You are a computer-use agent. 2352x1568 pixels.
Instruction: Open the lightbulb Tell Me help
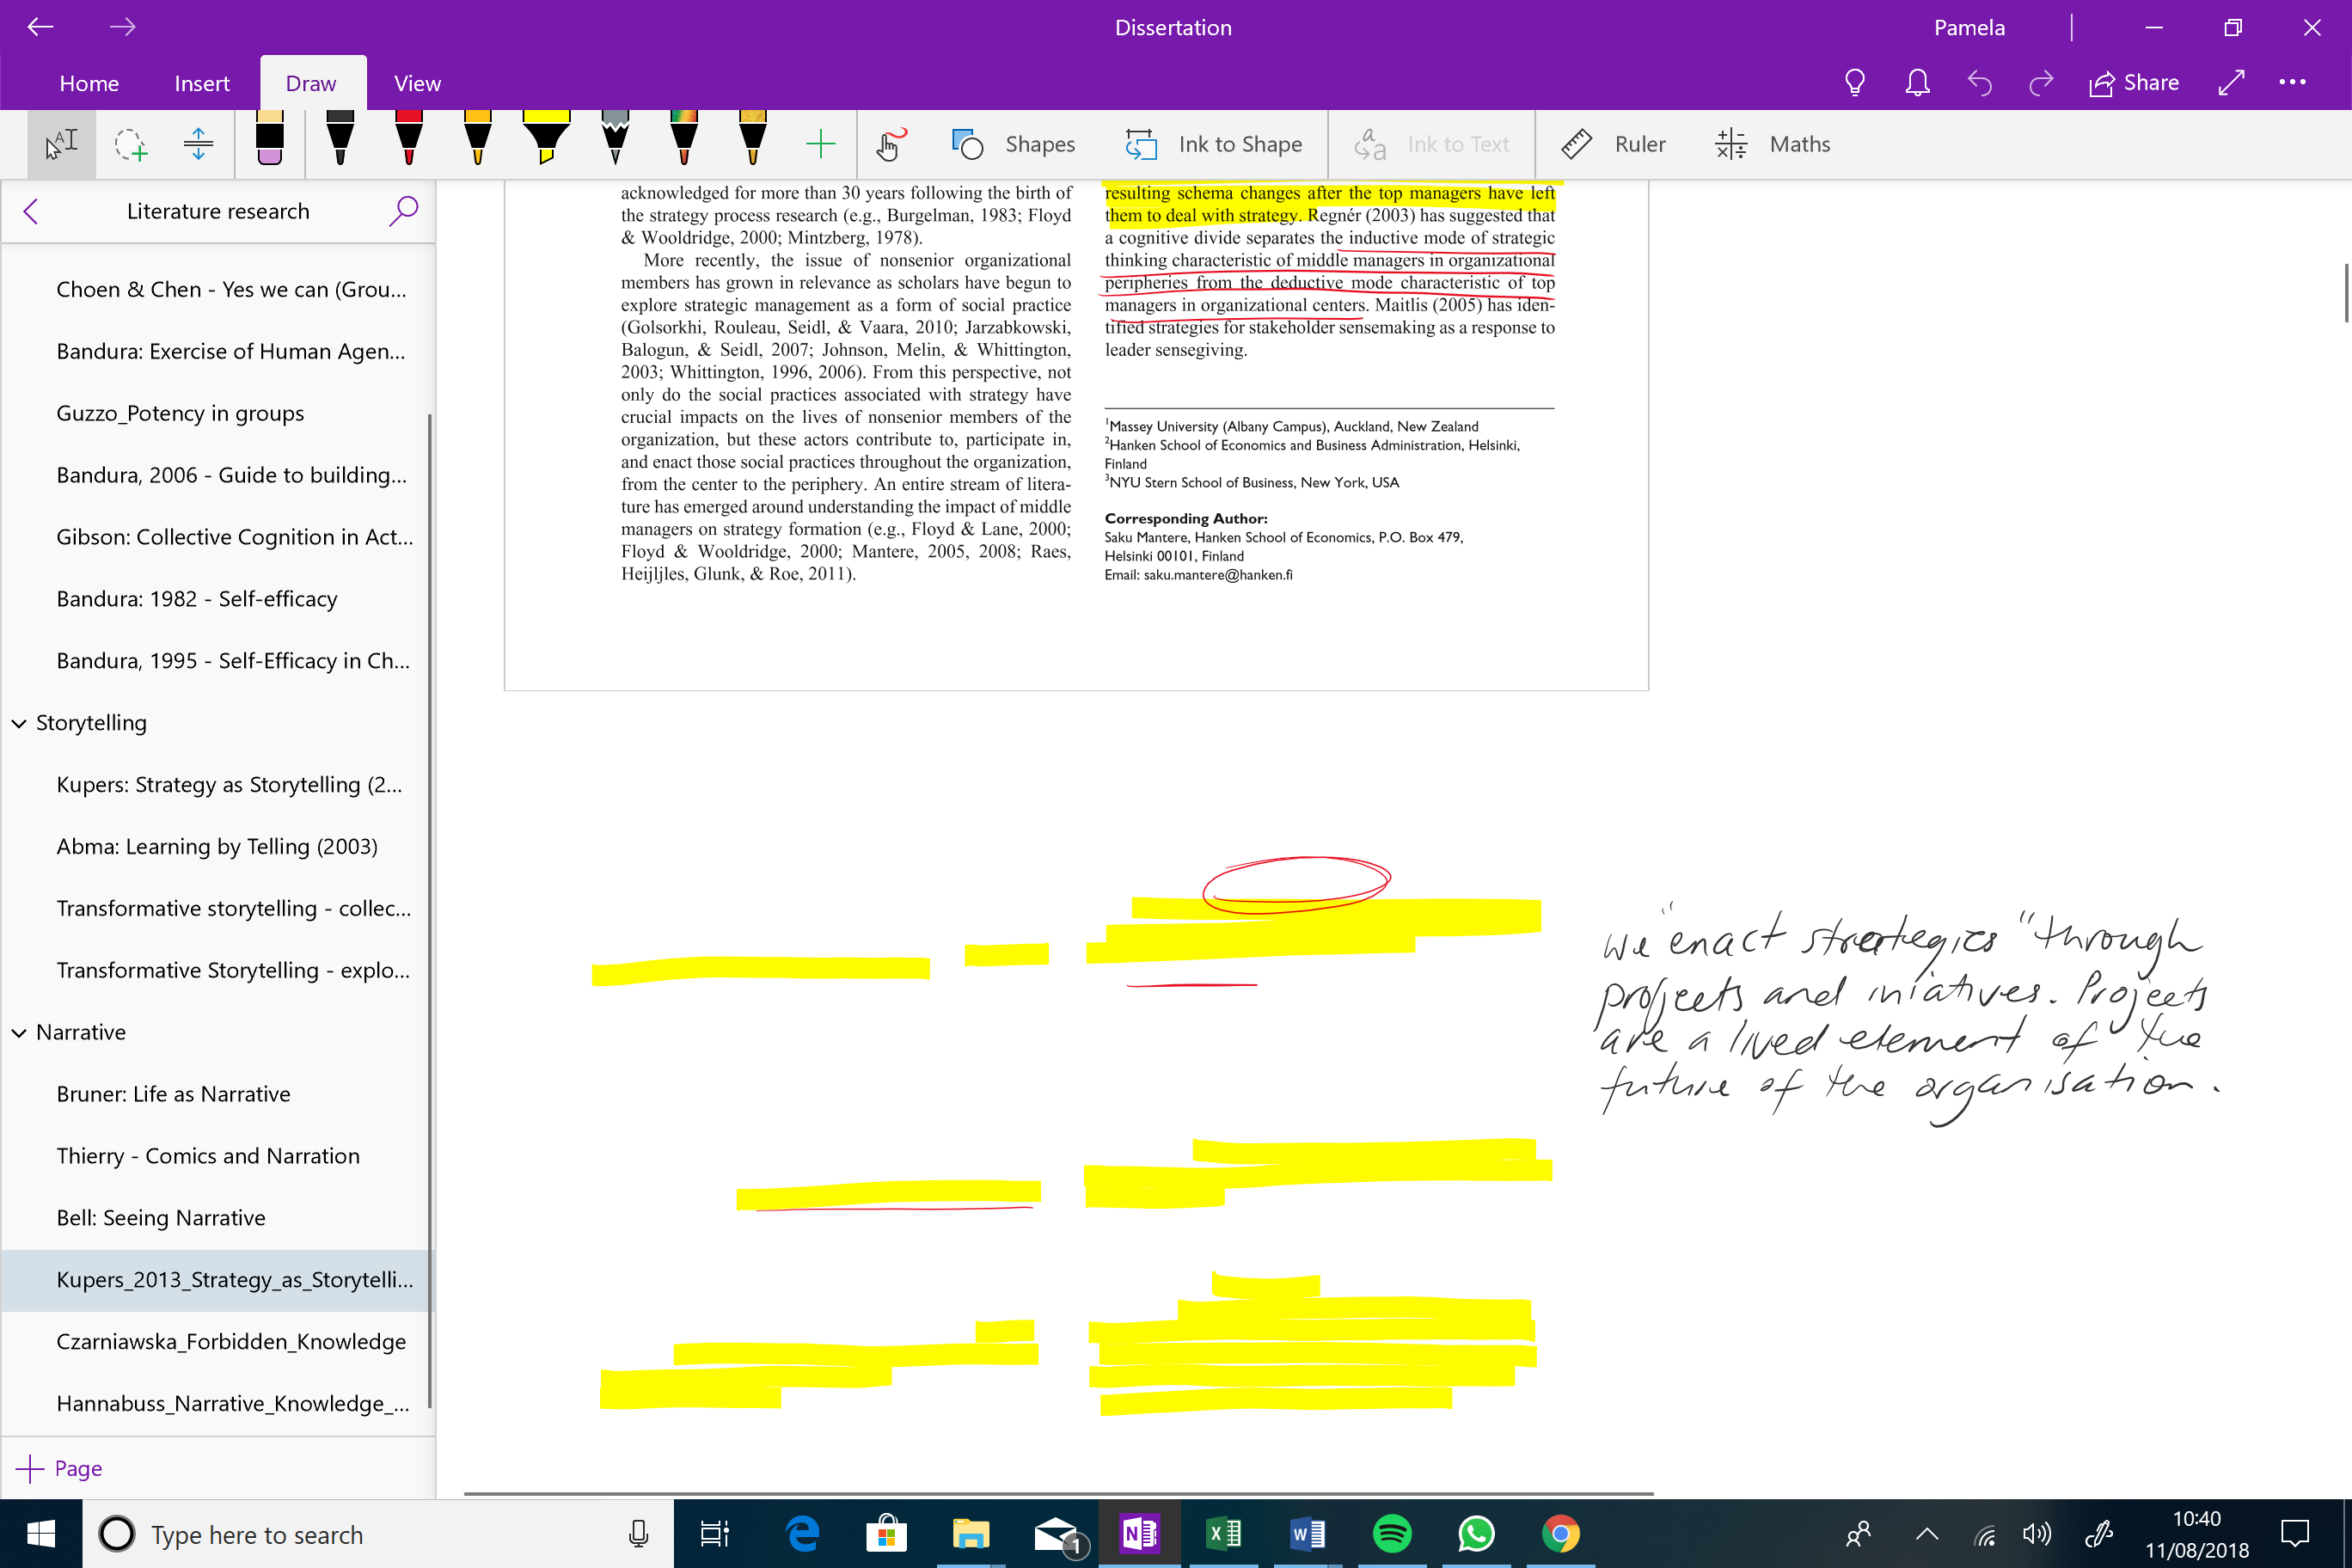(1855, 83)
